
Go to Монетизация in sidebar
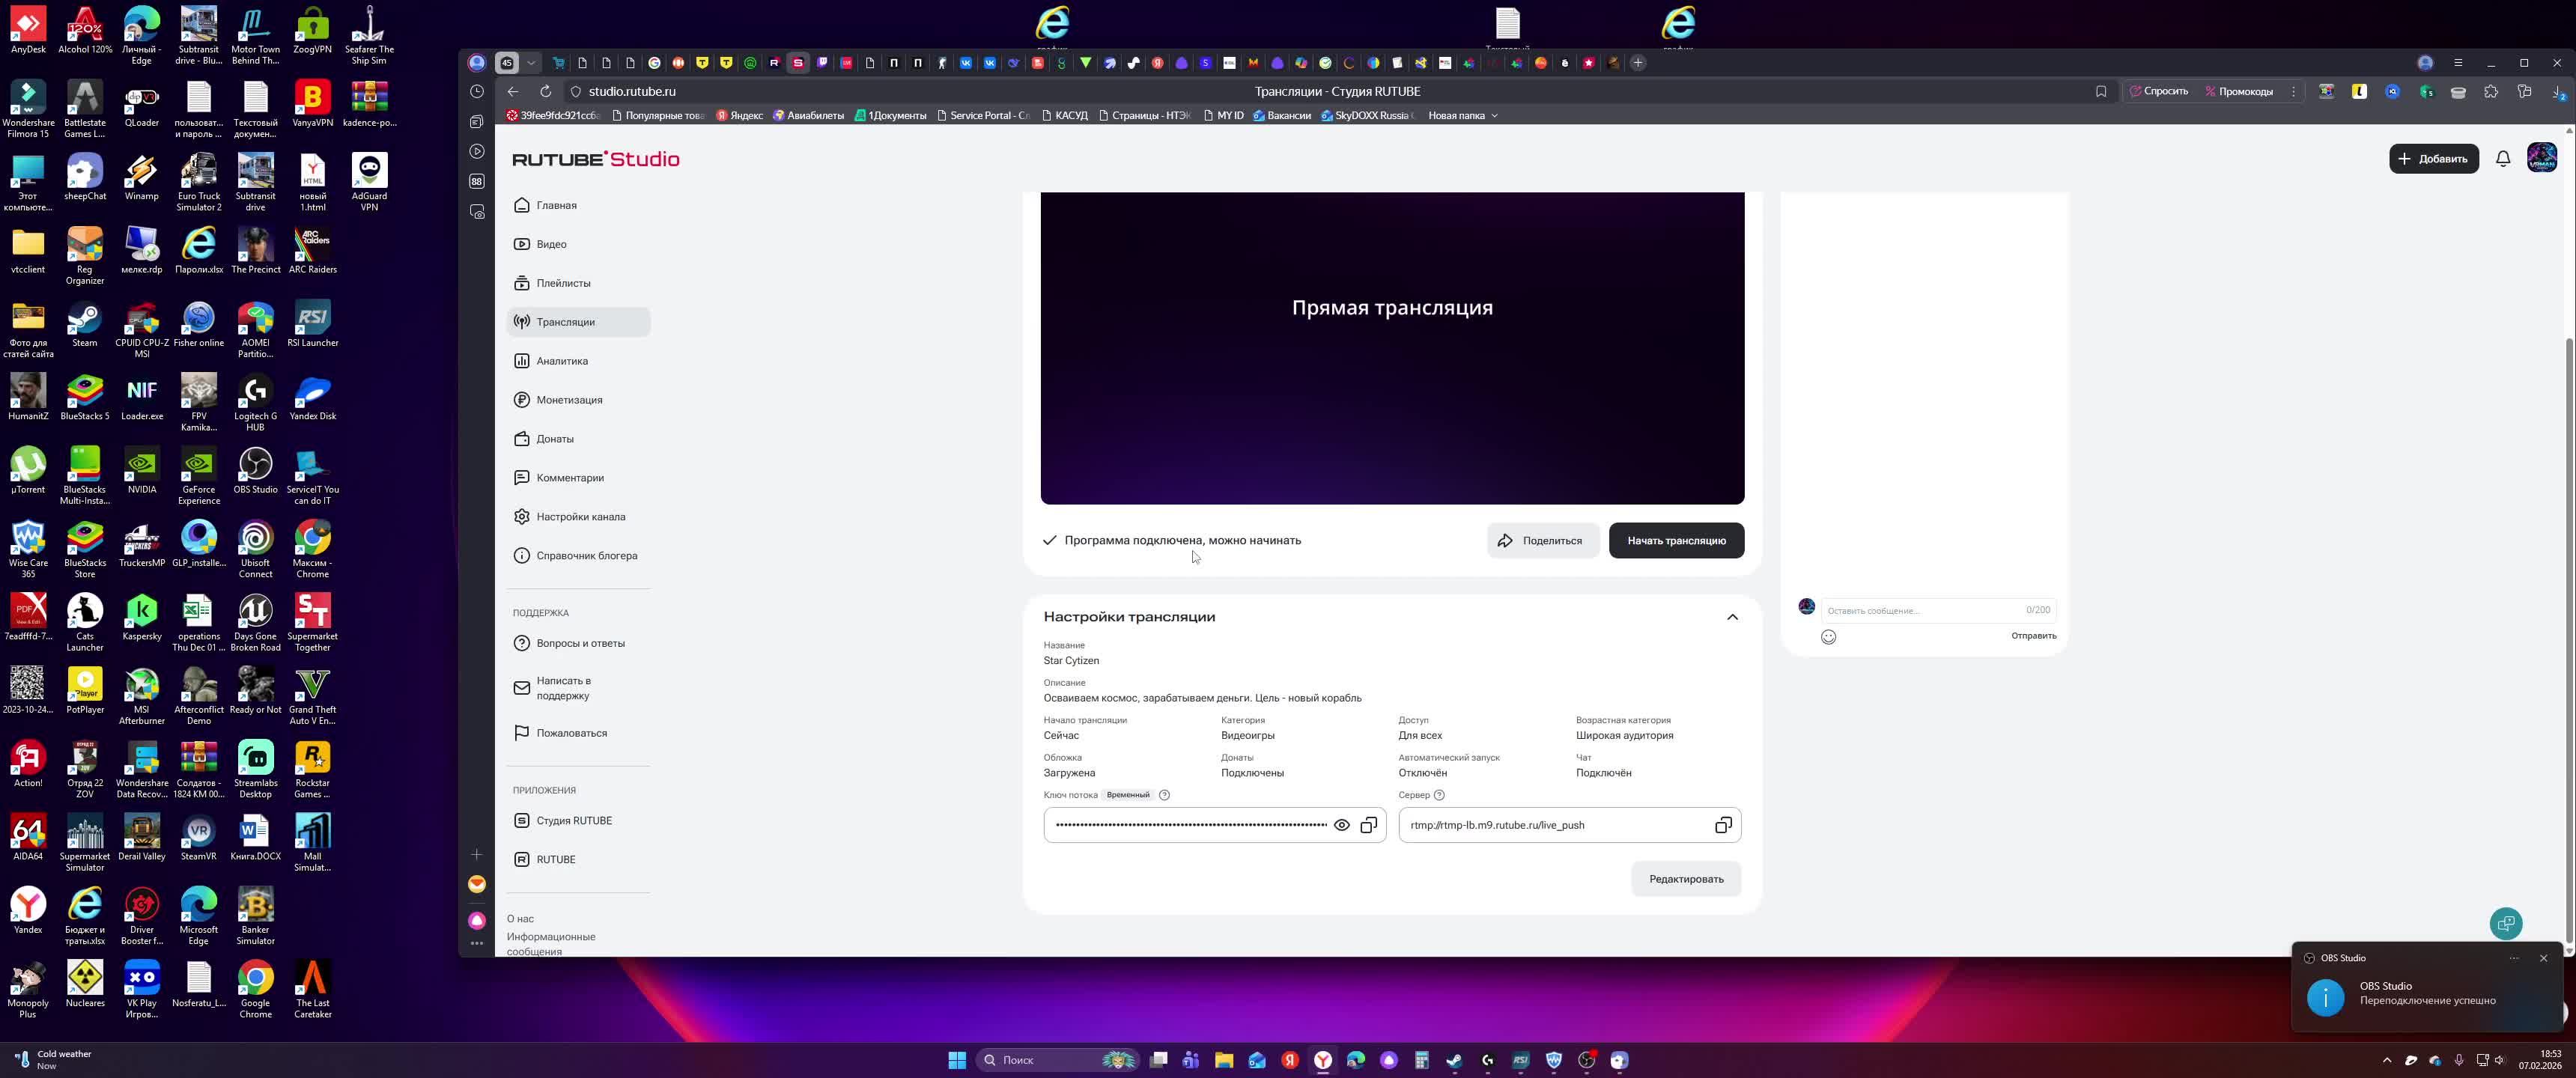point(569,400)
